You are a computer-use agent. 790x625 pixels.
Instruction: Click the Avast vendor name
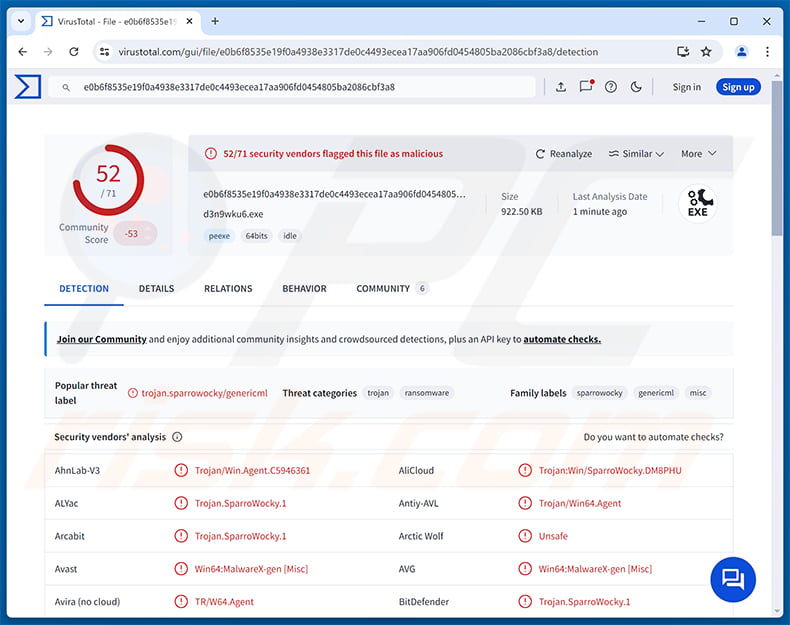66,569
